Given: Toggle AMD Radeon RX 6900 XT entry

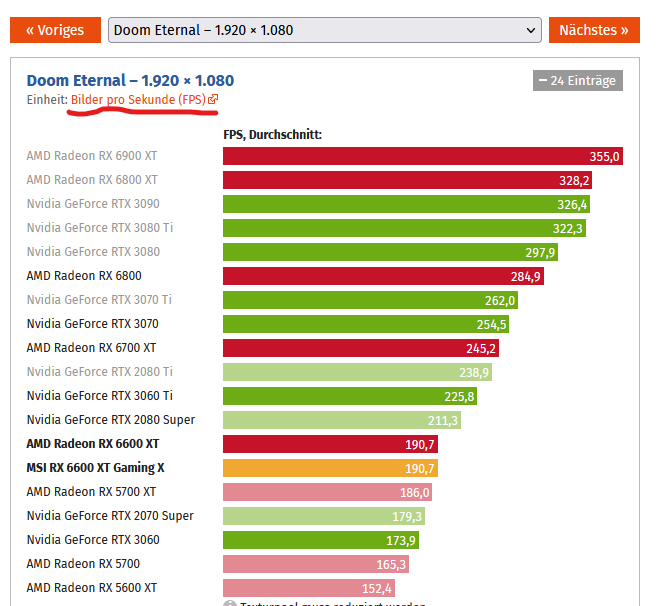Looking at the screenshot, I should tap(92, 156).
